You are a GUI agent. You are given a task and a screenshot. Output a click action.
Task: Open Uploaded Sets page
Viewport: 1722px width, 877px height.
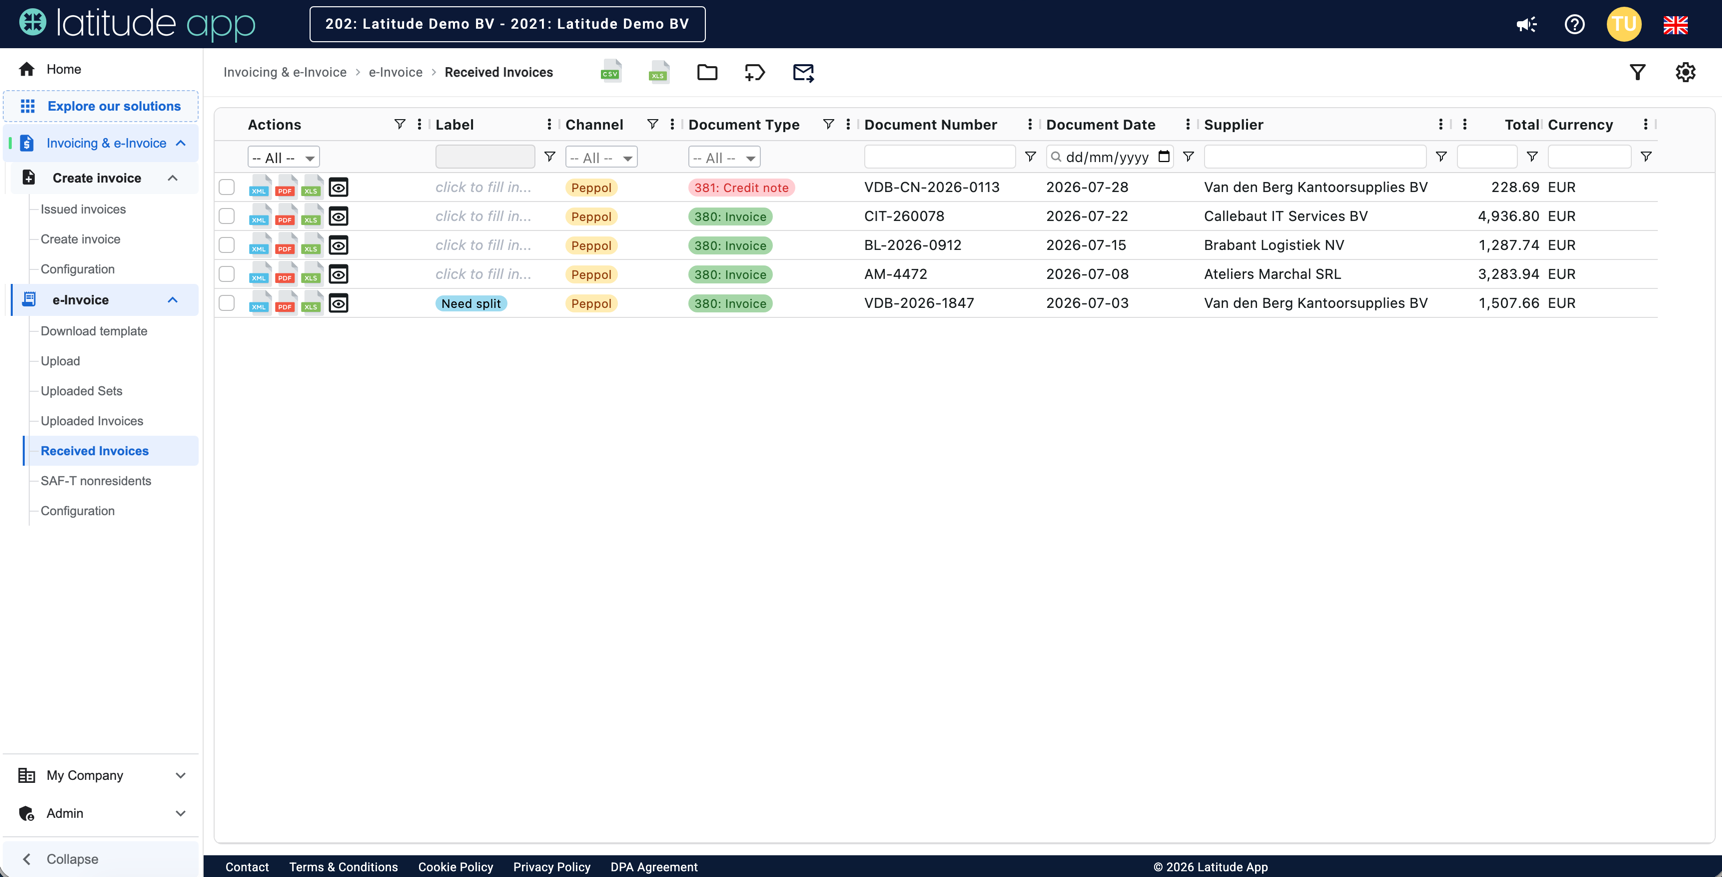pyautogui.click(x=81, y=391)
